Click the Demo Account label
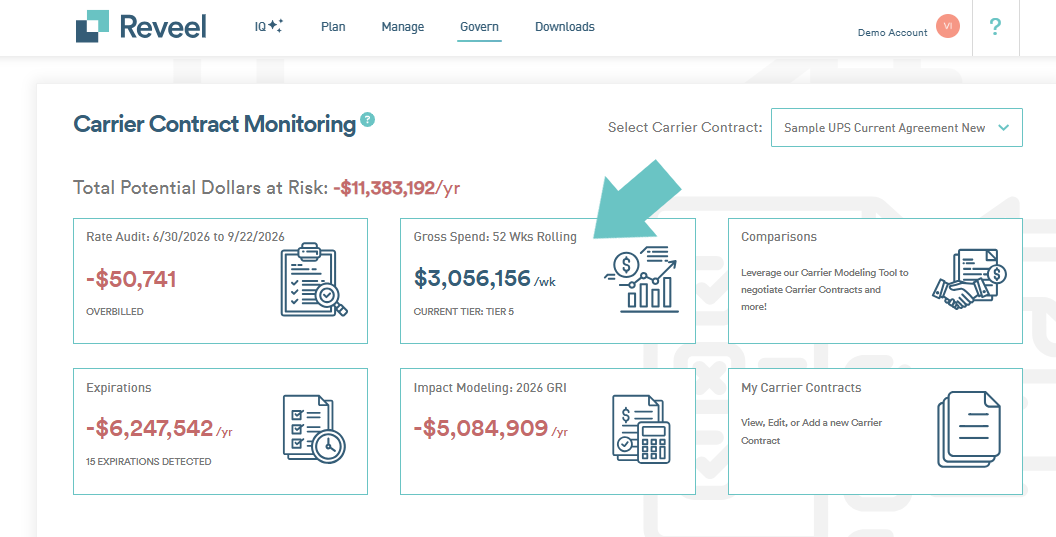Image resolution: width=1056 pixels, height=537 pixels. (x=892, y=32)
